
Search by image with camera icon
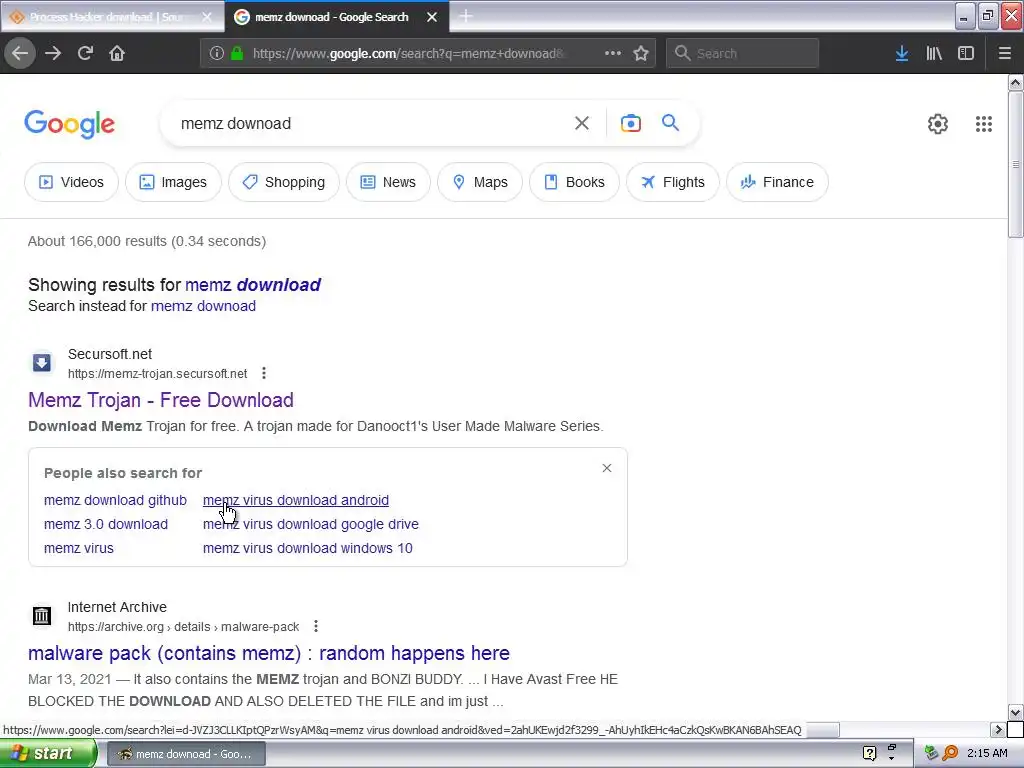pos(630,123)
